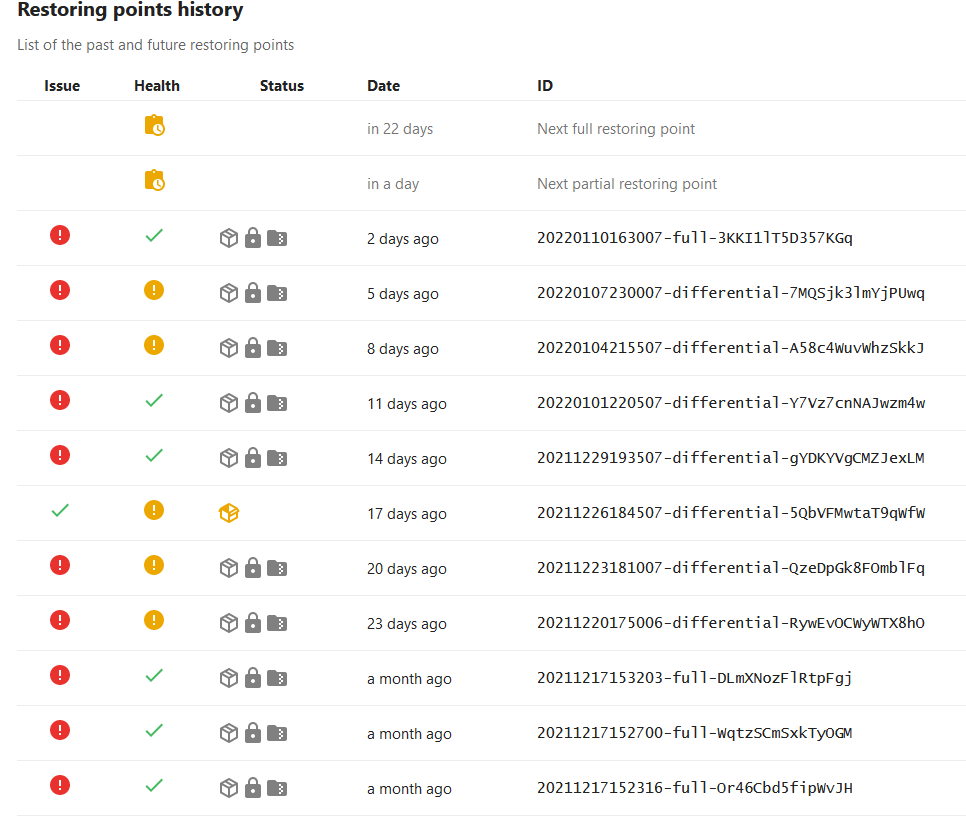The image size is (966, 824).
Task: Click the 'in a day' date cell
Action: point(393,184)
